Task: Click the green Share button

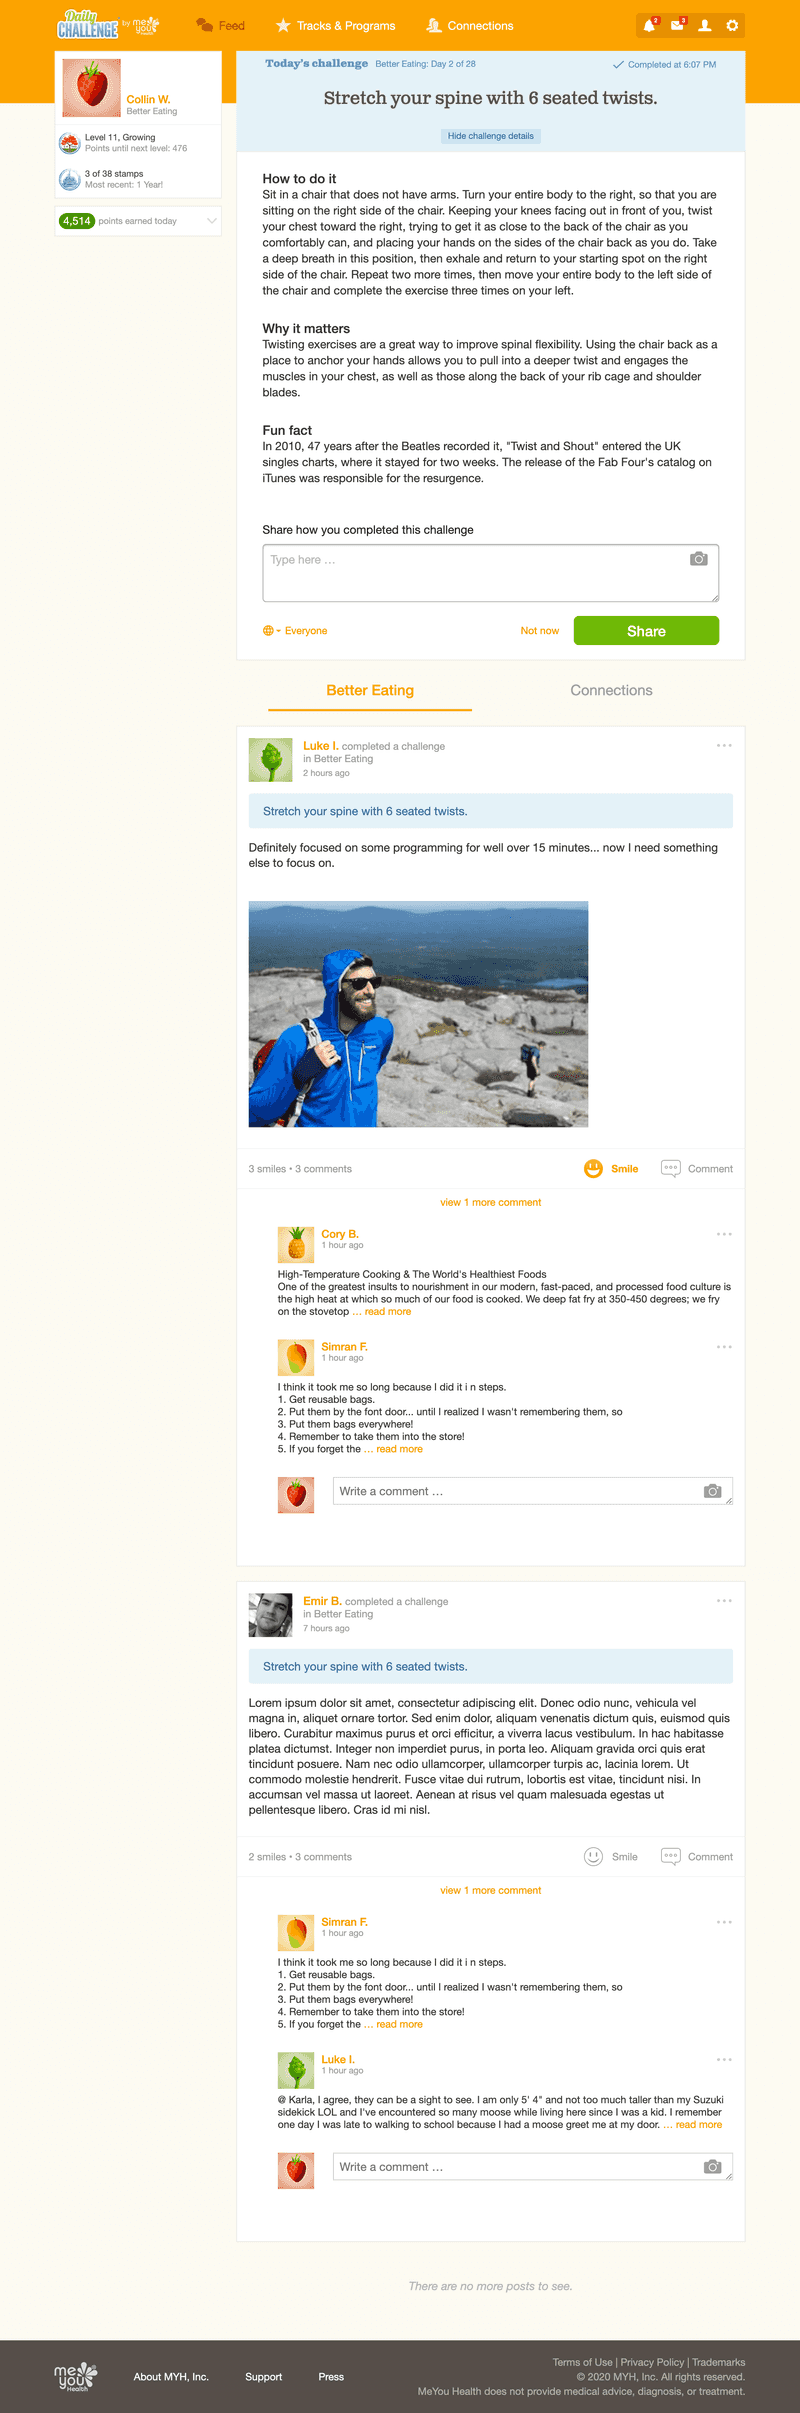Action: [x=646, y=631]
